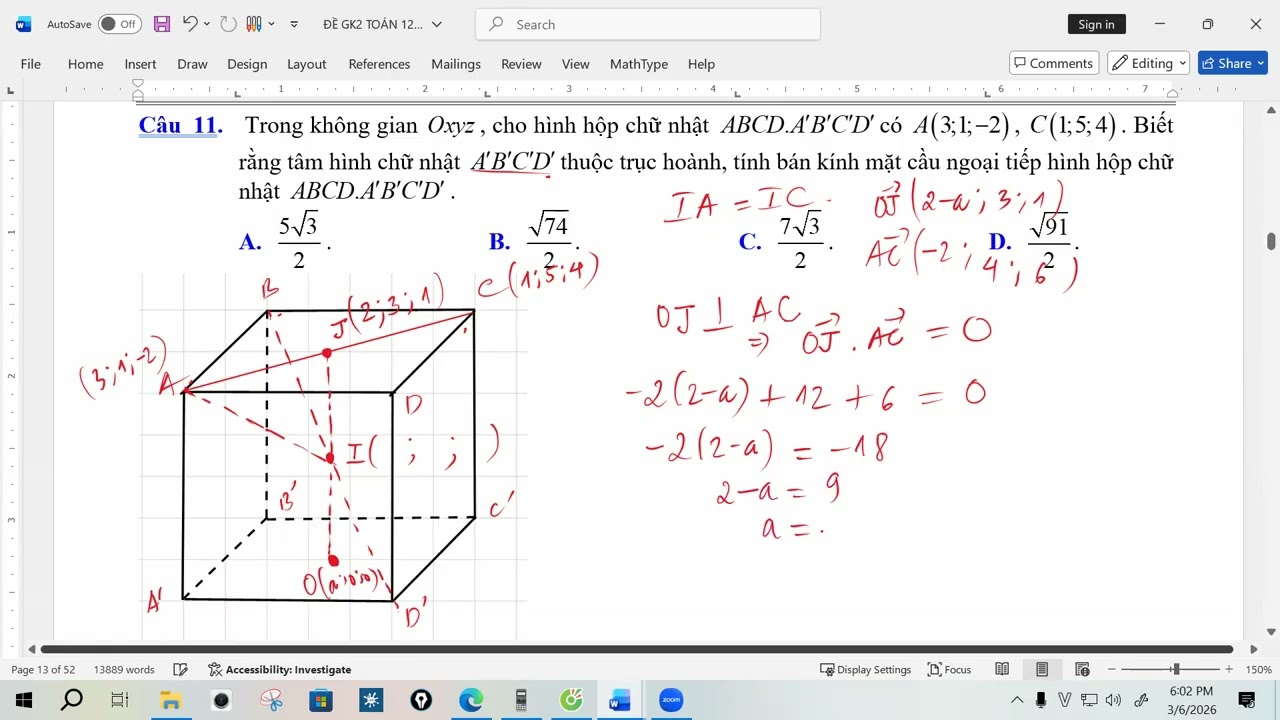Click the vertical scrollbar down arrow
Viewport: 1280px width, 720px height.
click(x=1271, y=631)
